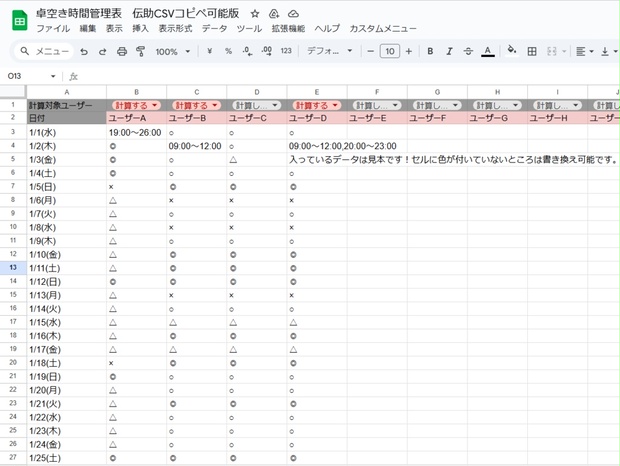
Task: Open ユーザーB 計算する dropdown chip
Action: click(x=197, y=105)
